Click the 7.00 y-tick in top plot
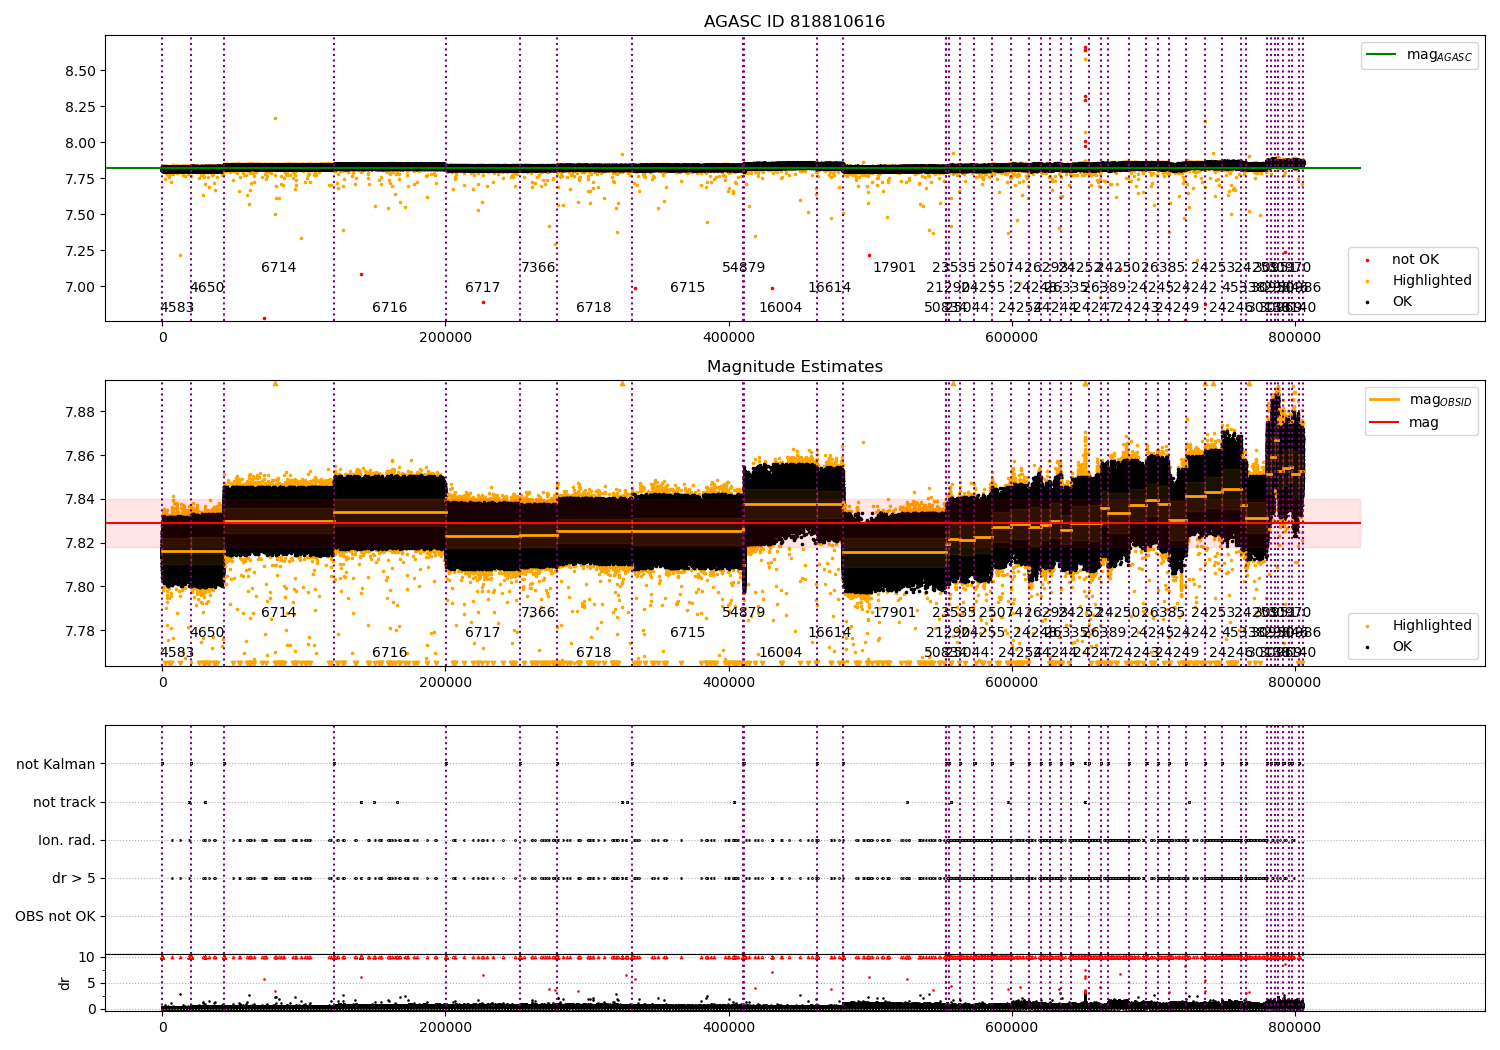 click(81, 288)
